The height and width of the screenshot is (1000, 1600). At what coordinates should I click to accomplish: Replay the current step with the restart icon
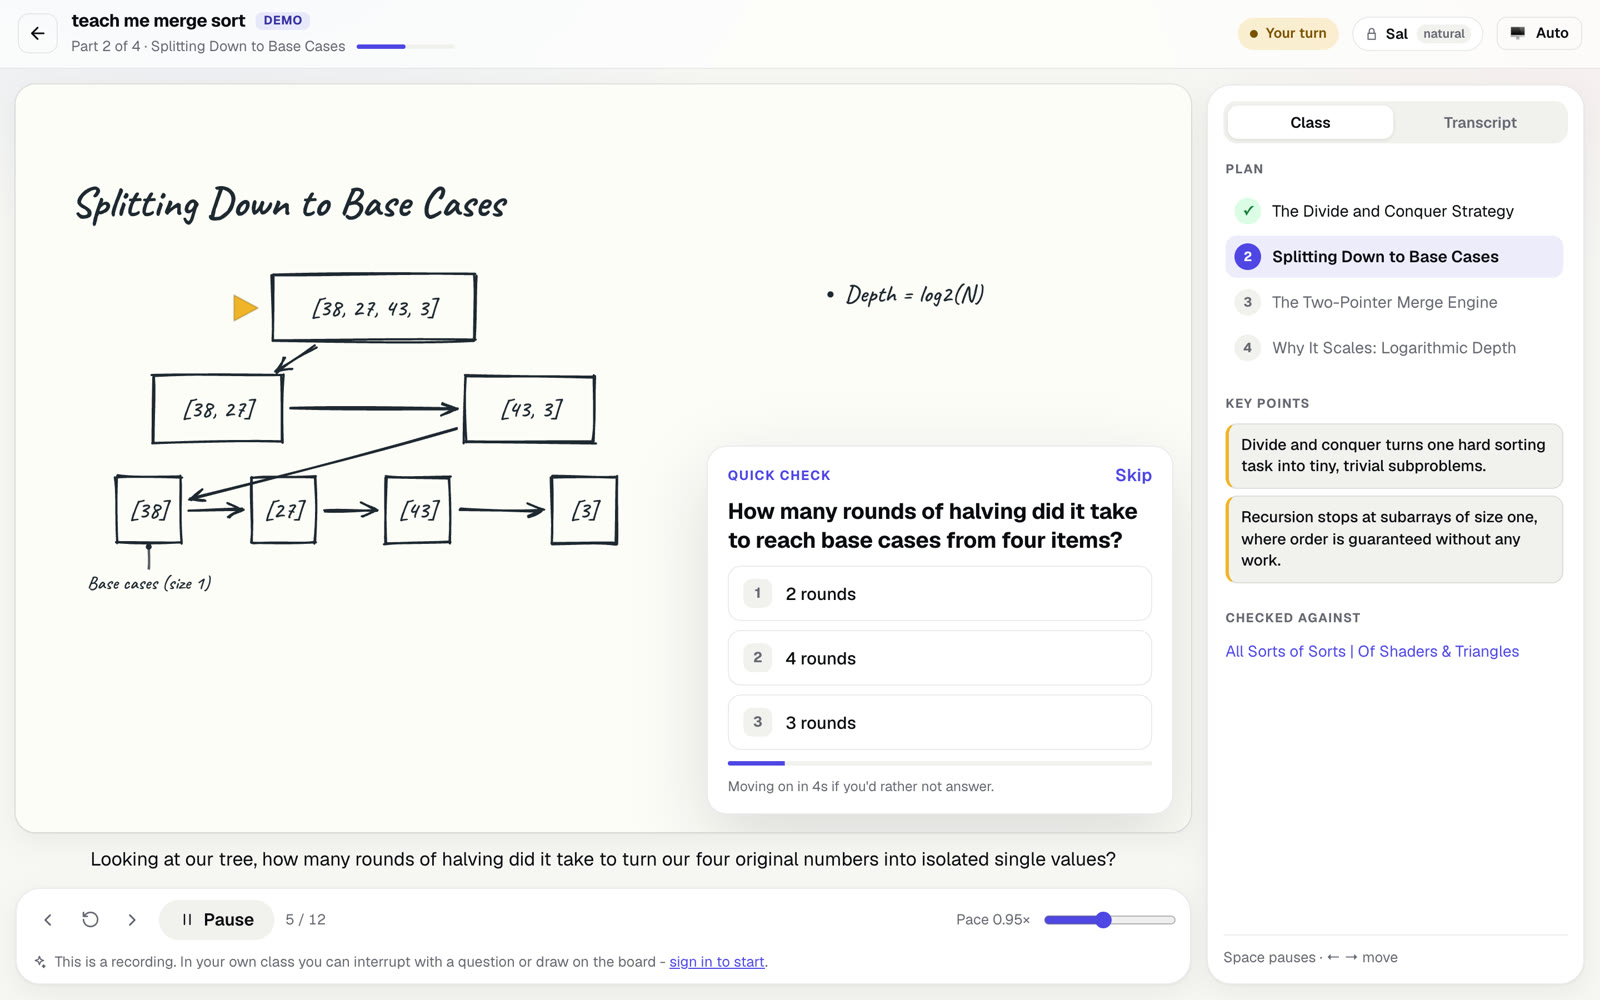(x=90, y=920)
